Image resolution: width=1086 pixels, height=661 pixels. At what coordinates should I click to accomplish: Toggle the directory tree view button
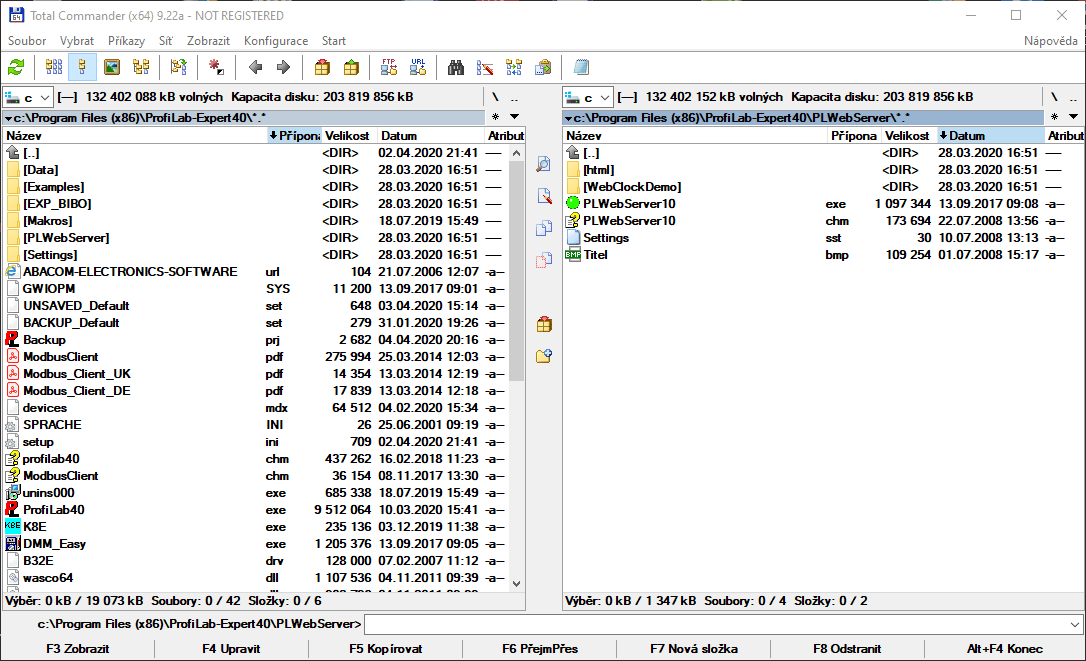tap(141, 68)
